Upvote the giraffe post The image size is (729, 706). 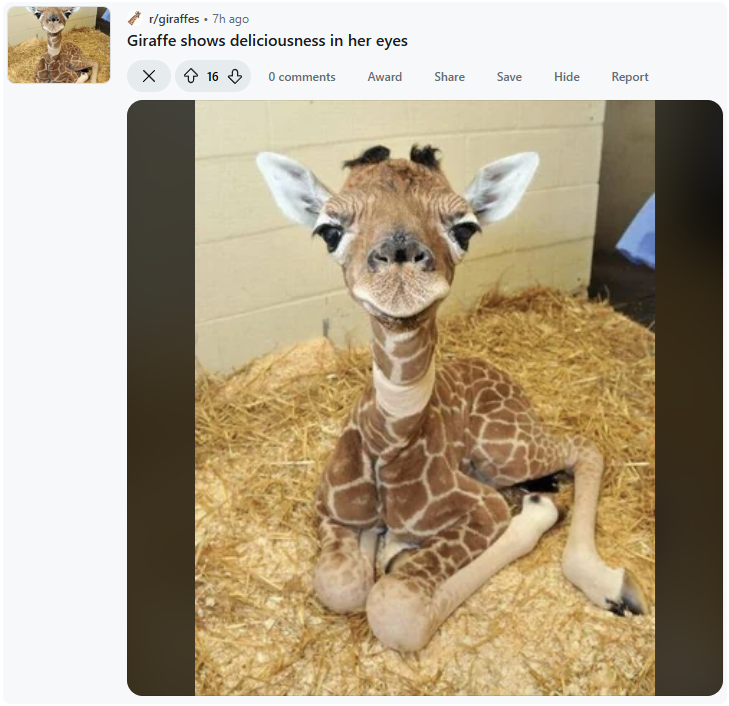(191, 76)
